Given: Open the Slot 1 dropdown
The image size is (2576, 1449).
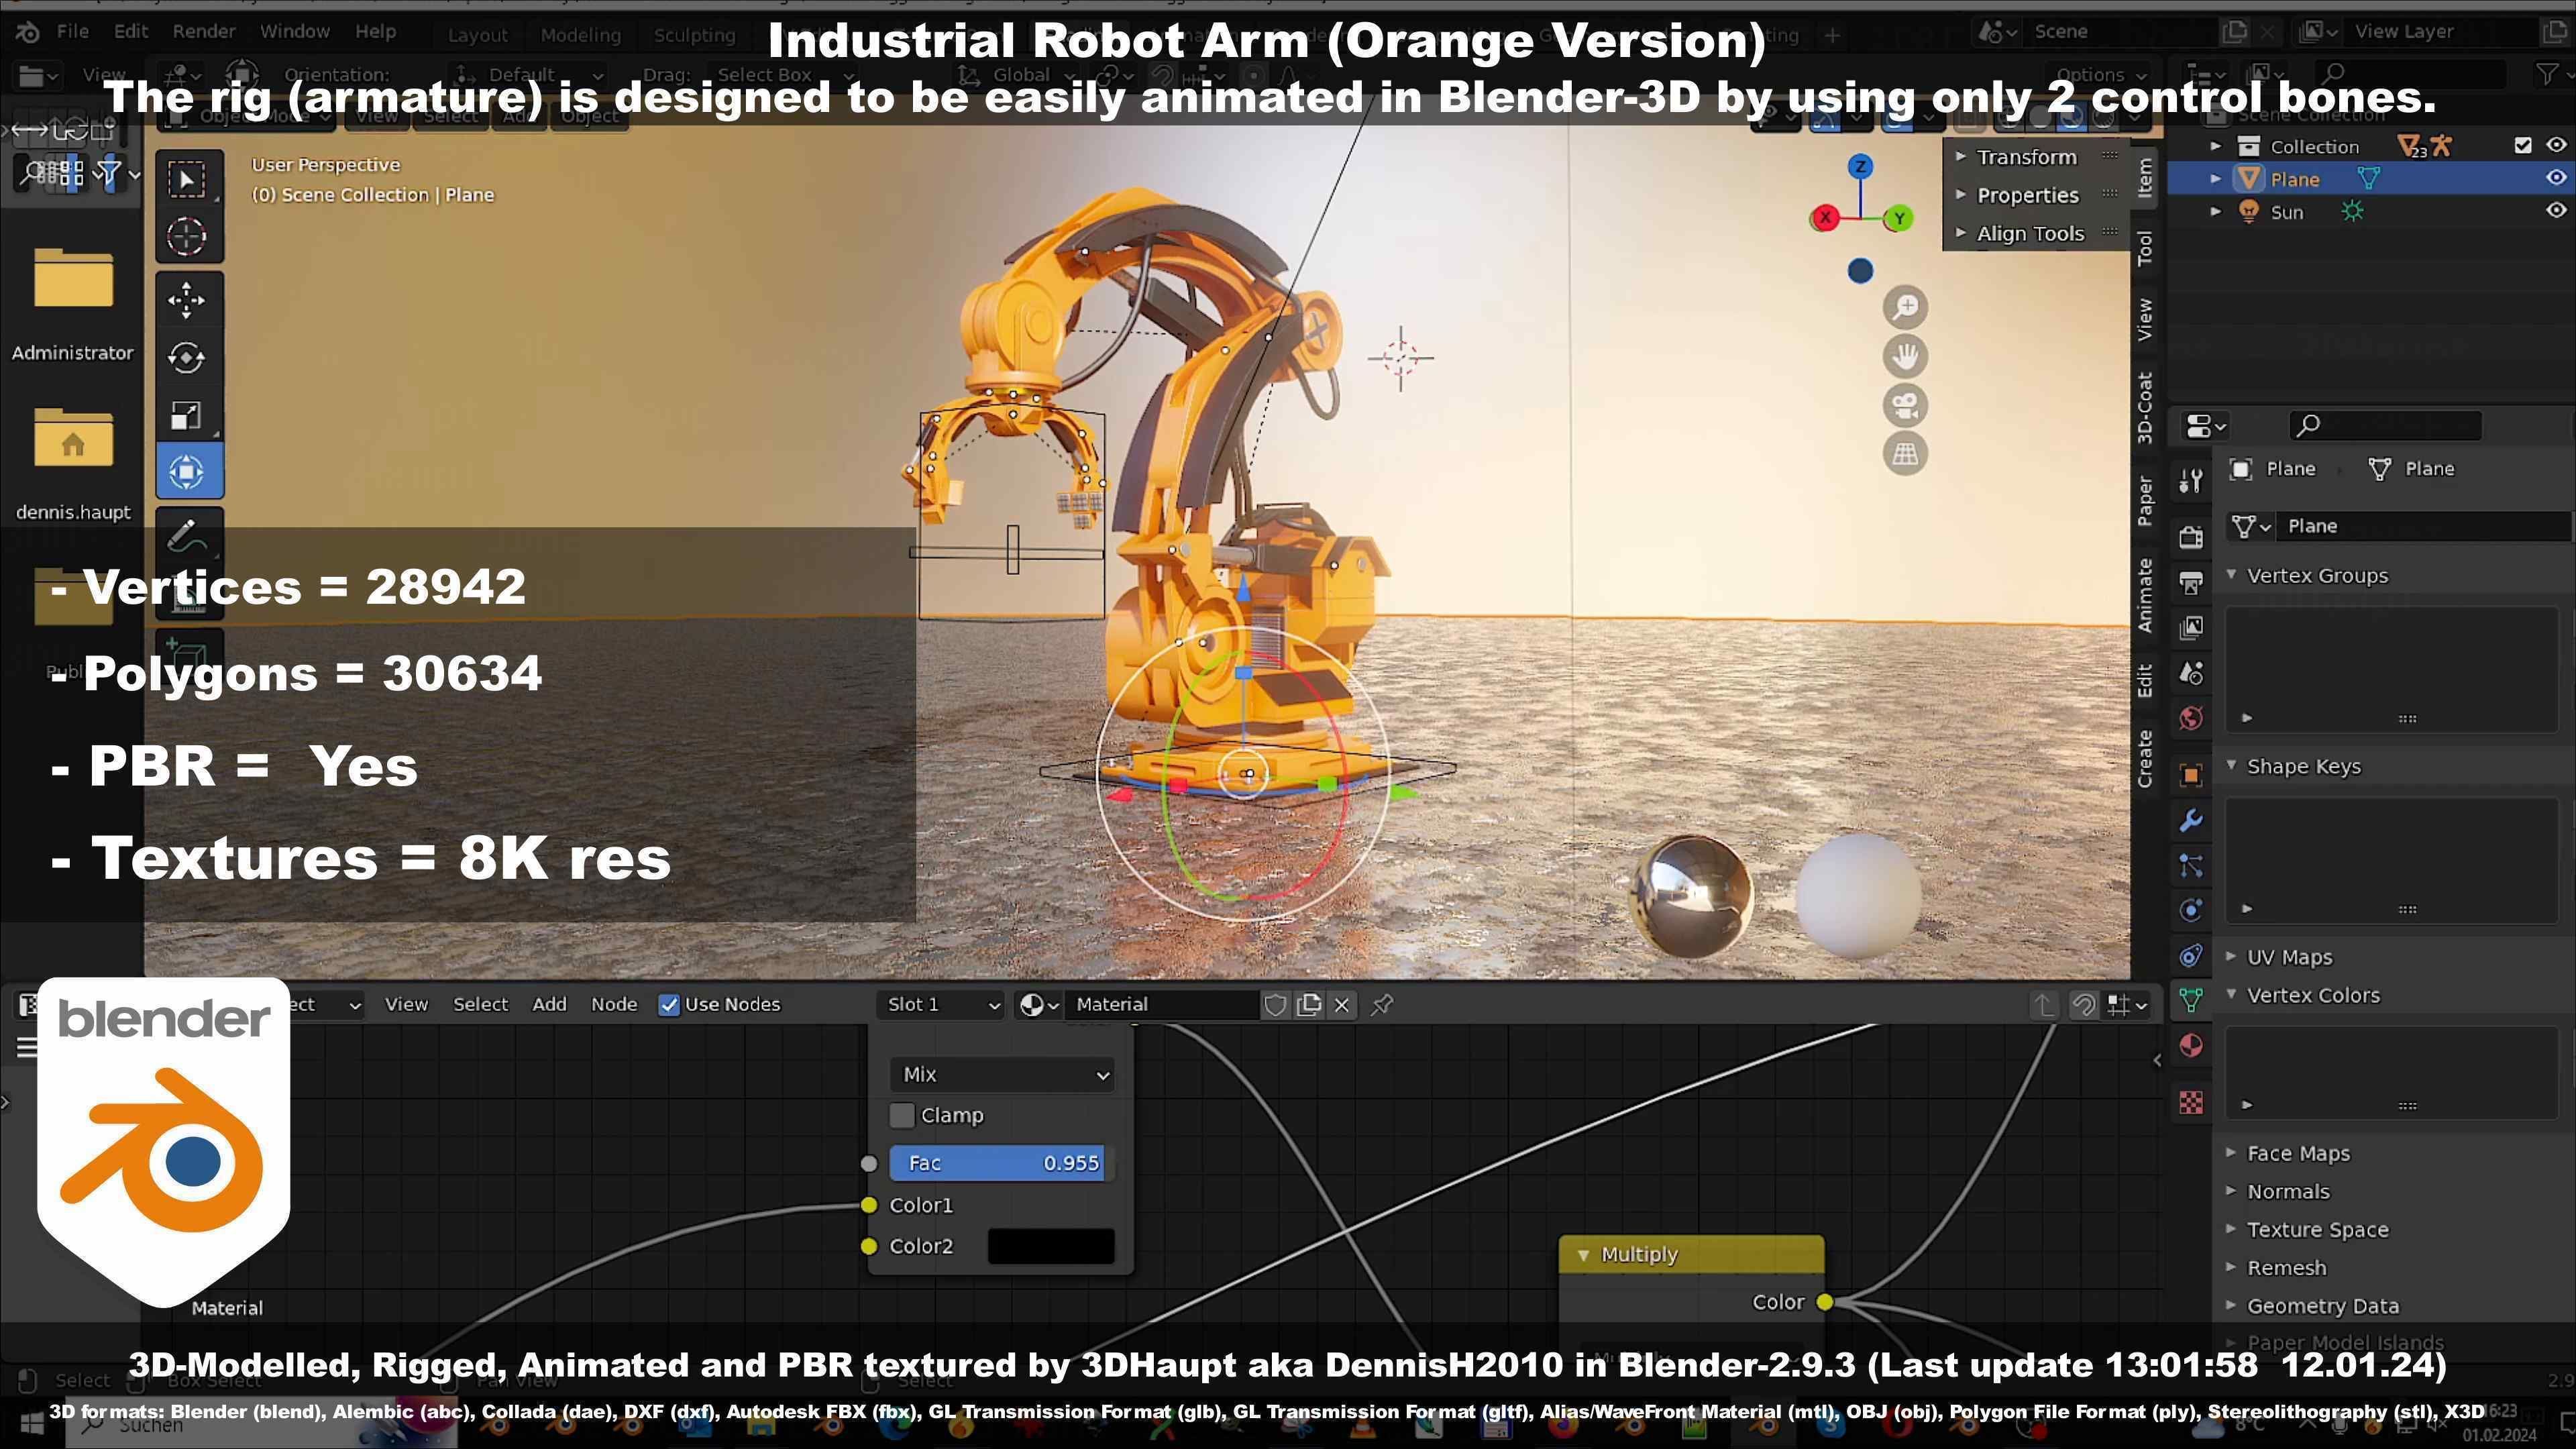Looking at the screenshot, I should point(941,1005).
